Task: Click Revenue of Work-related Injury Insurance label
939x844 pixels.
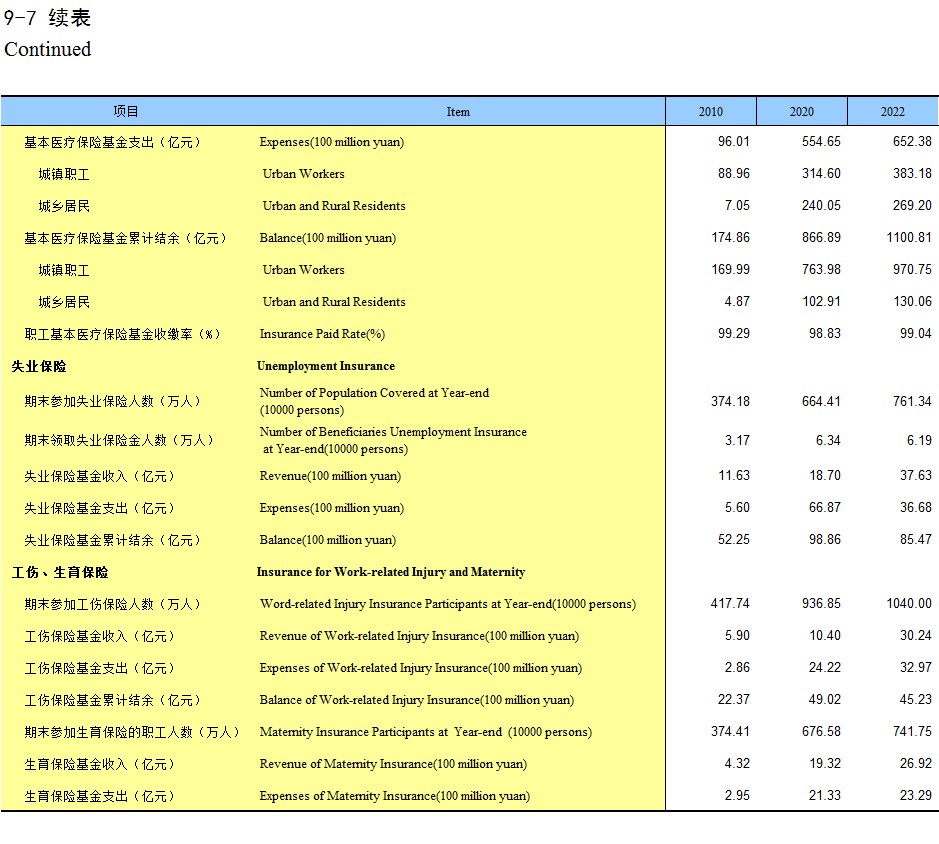Action: click(x=419, y=636)
